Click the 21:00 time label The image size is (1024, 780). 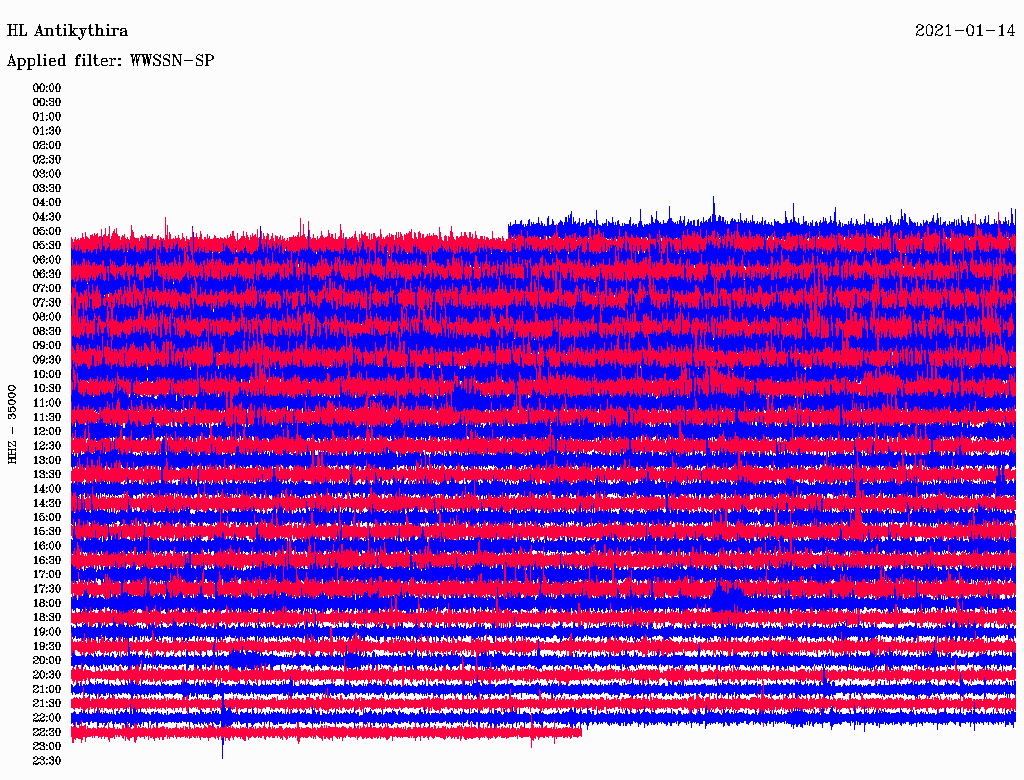point(47,689)
